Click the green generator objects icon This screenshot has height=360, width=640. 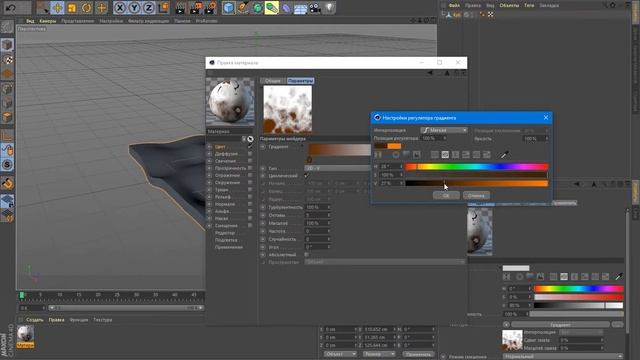click(x=258, y=8)
